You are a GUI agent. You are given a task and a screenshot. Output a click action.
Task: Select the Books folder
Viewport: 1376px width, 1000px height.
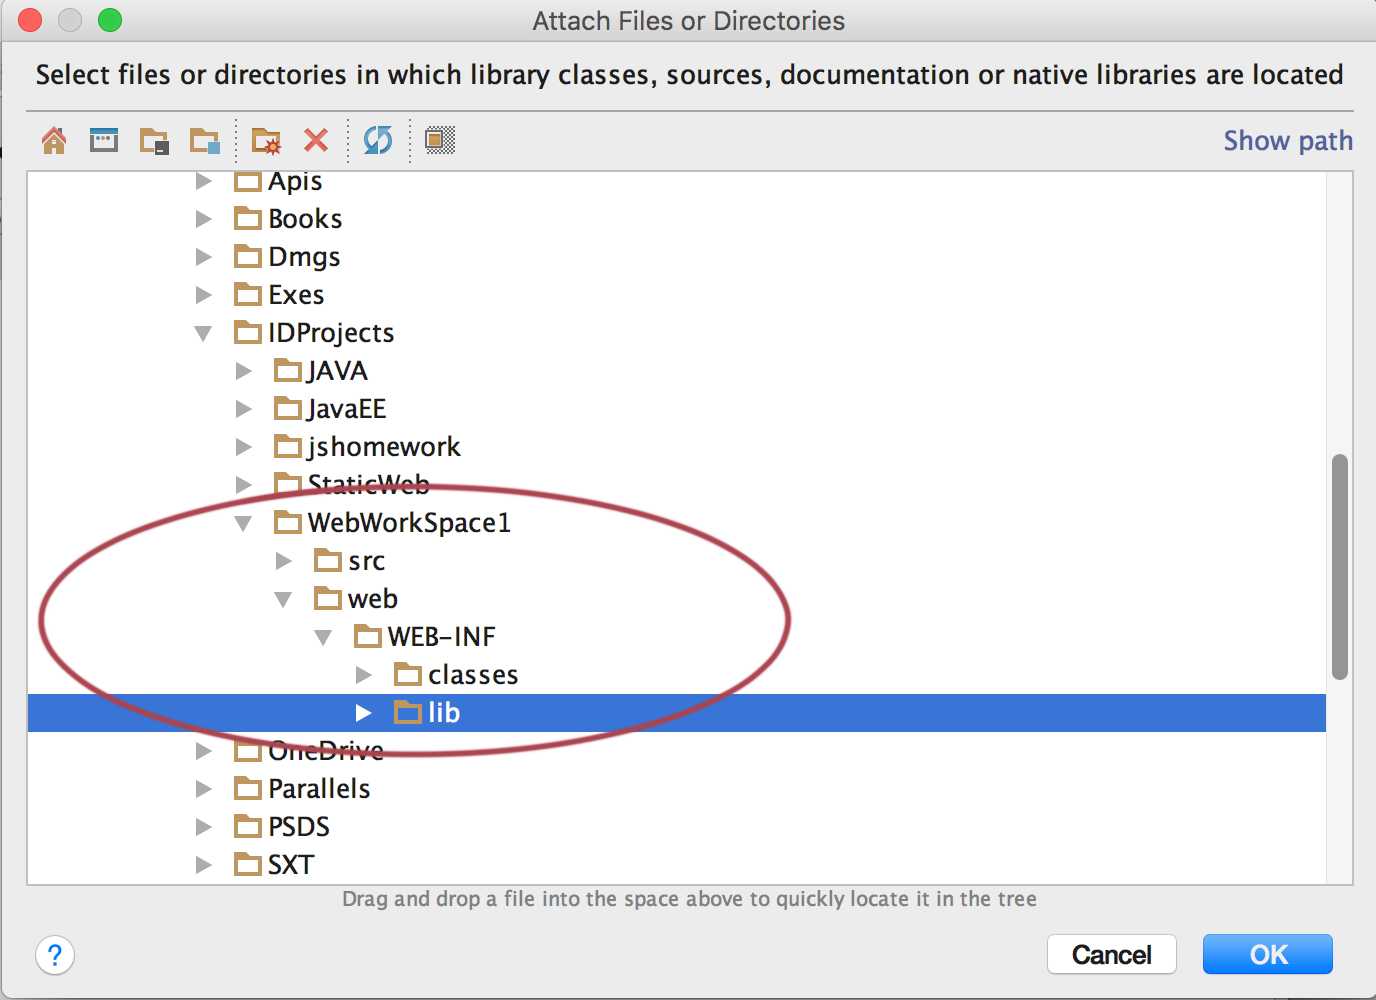(x=288, y=219)
